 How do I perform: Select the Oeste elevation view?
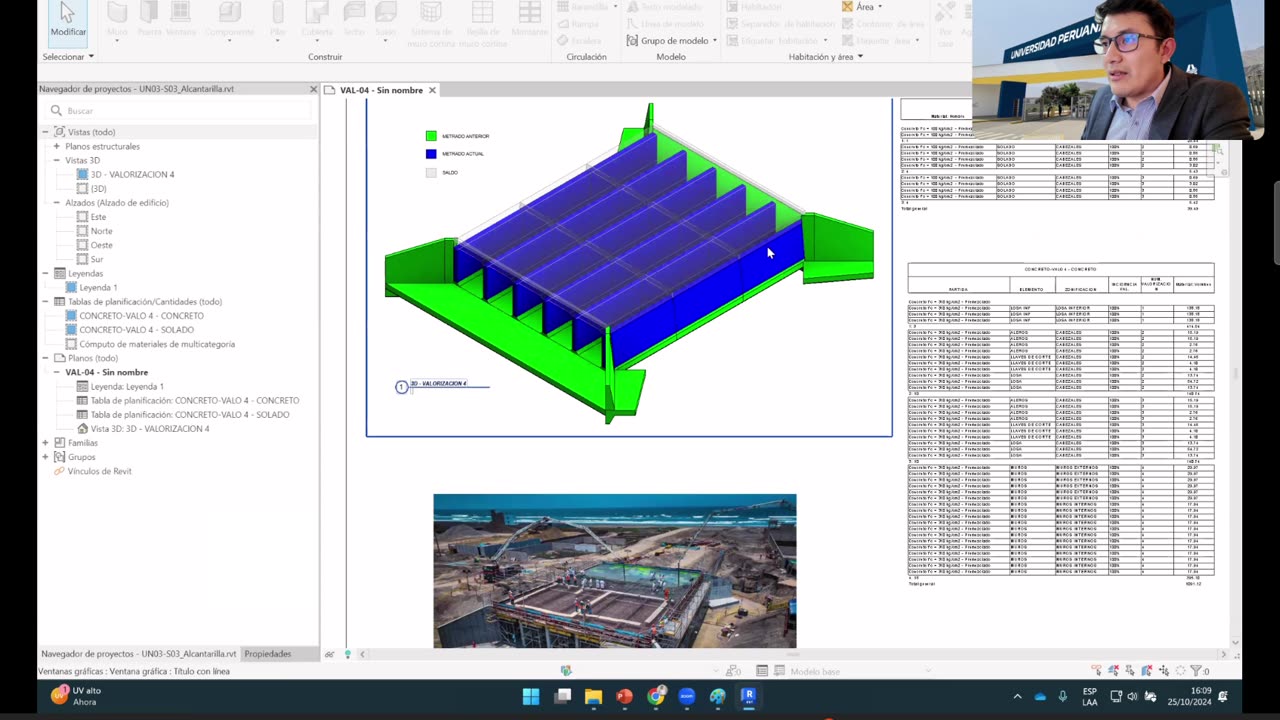point(101,245)
